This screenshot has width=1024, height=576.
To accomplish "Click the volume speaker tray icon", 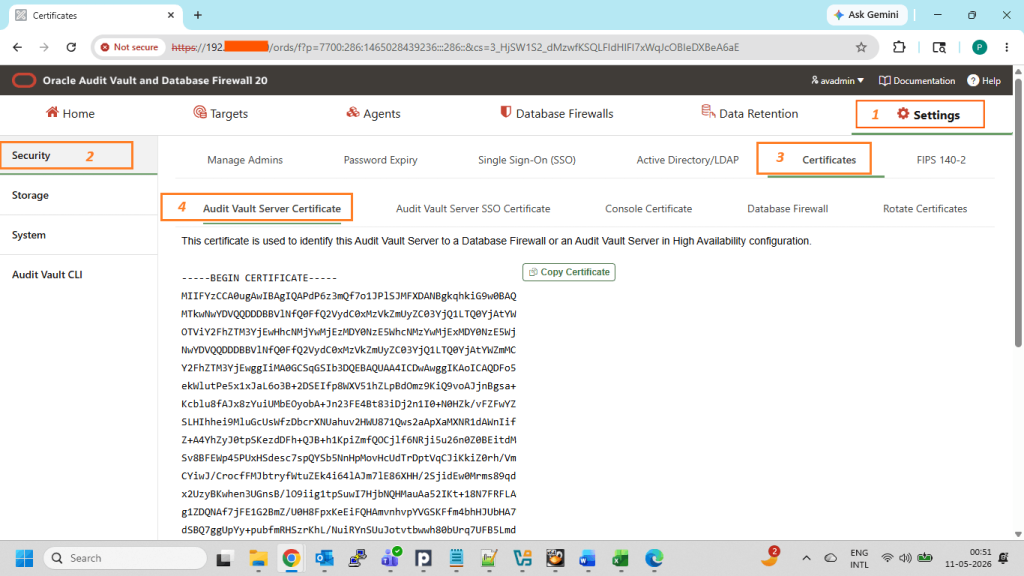I will 905,558.
